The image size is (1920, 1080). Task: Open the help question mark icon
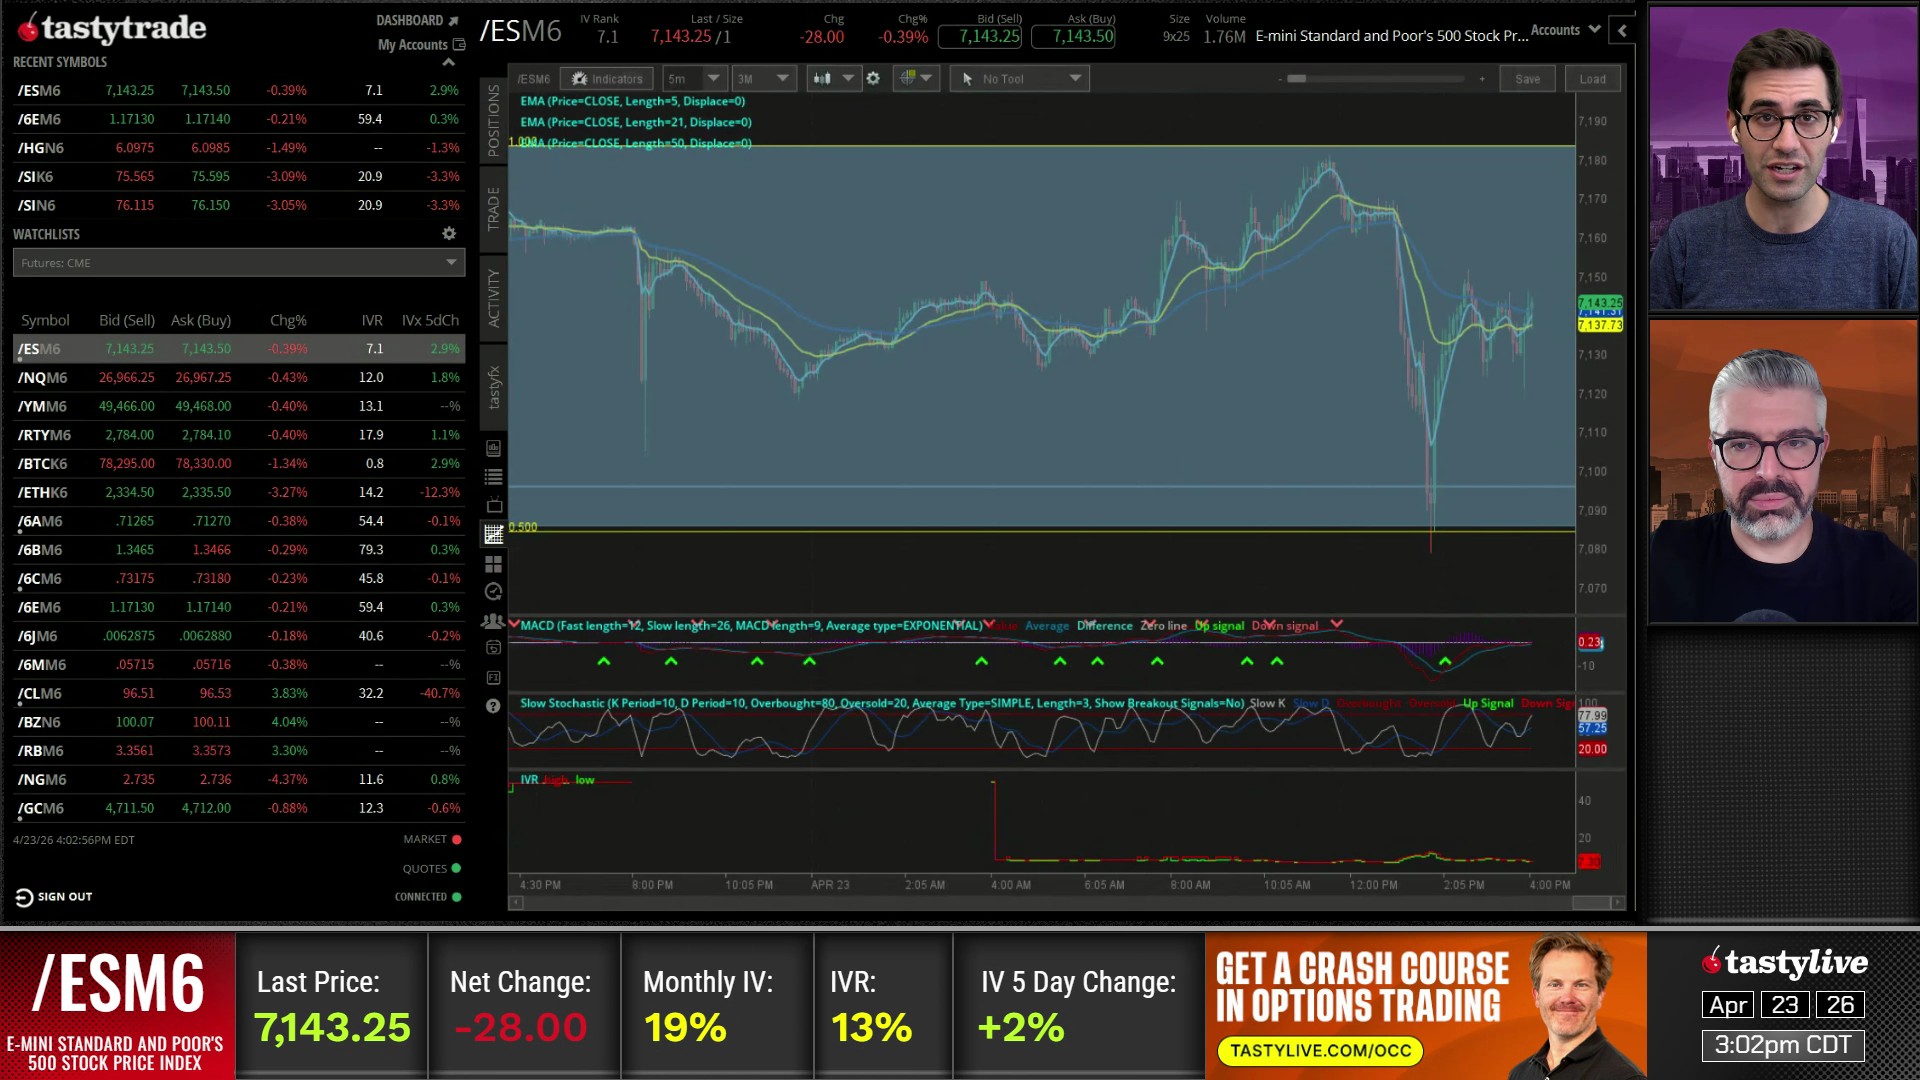493,706
